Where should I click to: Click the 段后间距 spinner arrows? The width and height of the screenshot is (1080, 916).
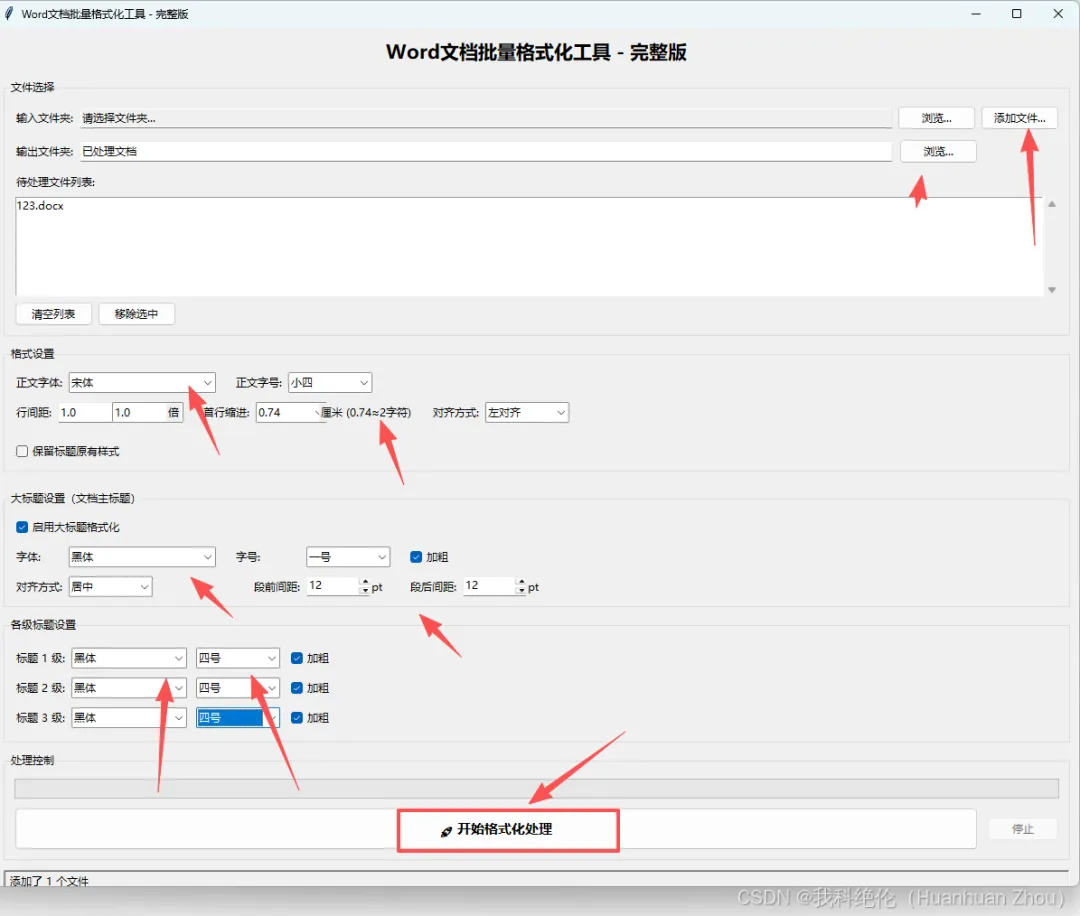tap(521, 586)
